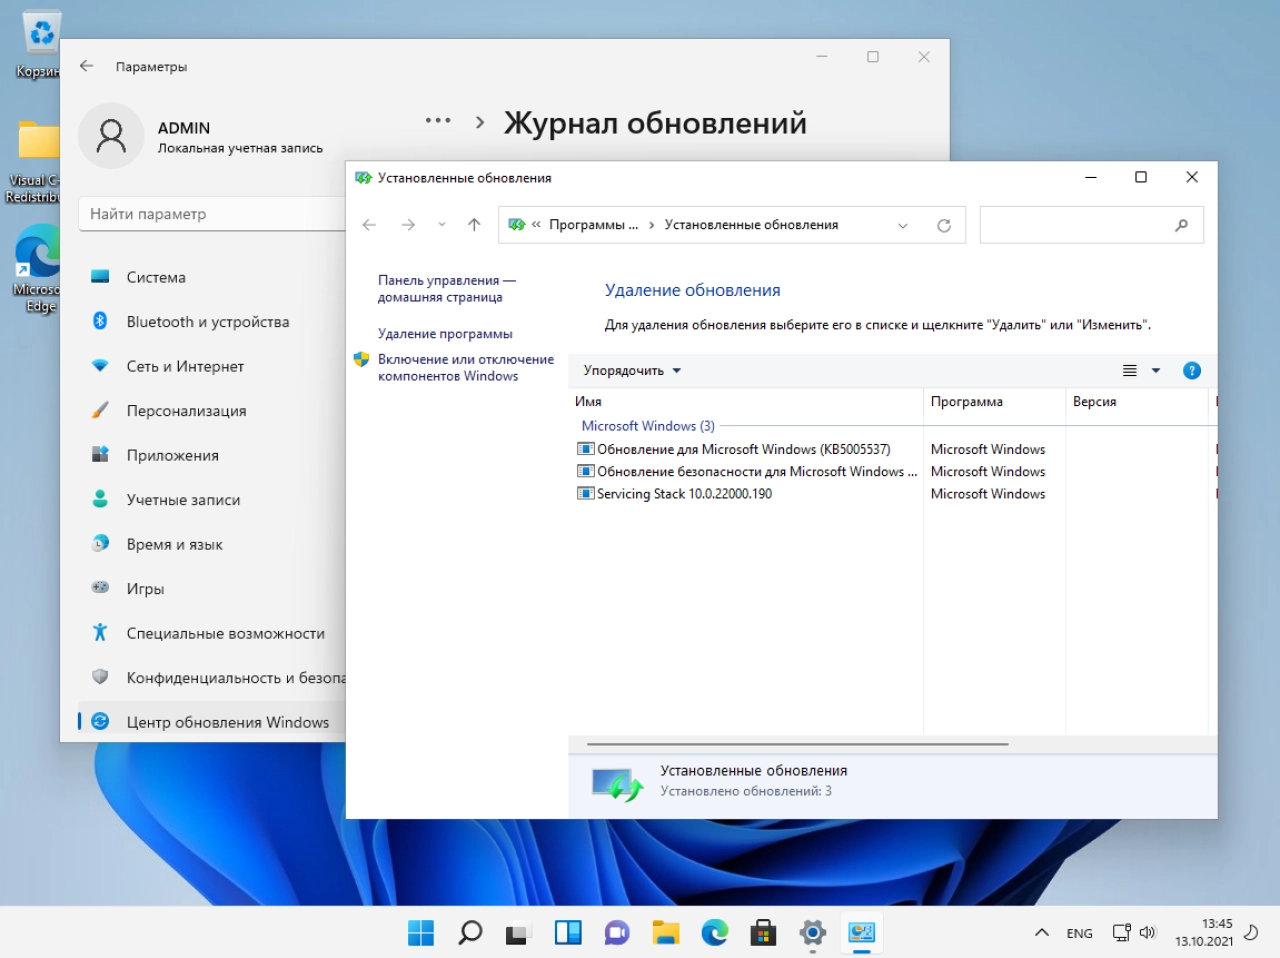The width and height of the screenshot is (1280, 958).
Task: Open network icon in system tray
Action: click(1122, 933)
